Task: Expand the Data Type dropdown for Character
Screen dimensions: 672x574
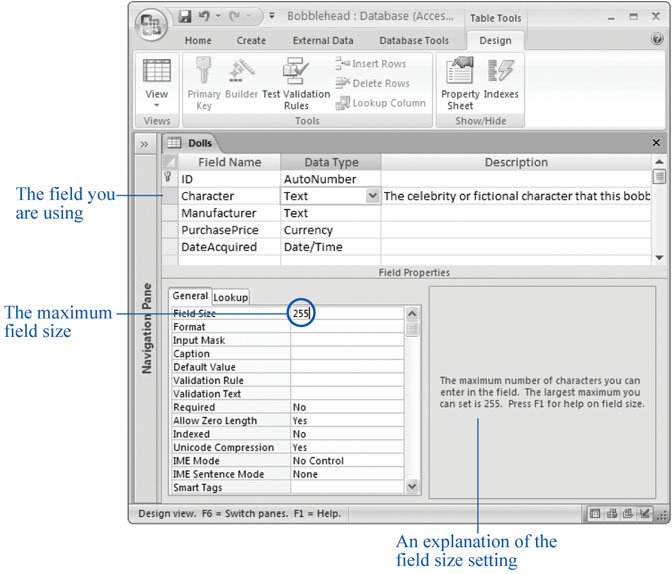Action: coord(373,196)
